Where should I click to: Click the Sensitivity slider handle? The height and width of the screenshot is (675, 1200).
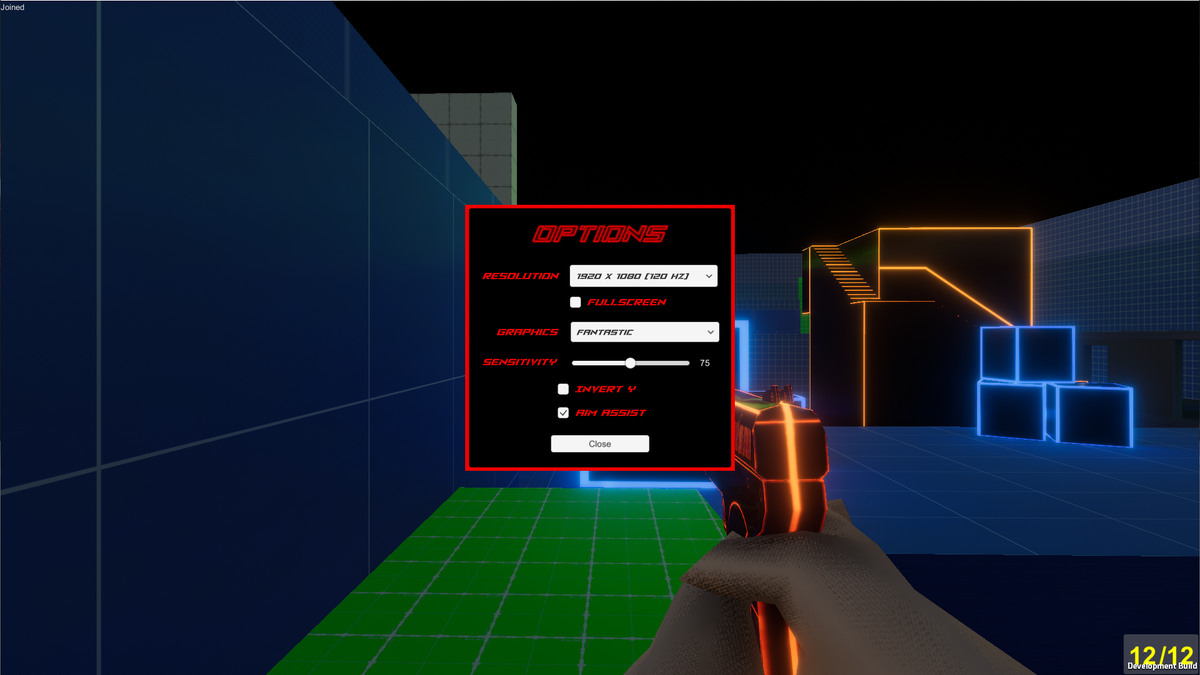click(x=630, y=363)
